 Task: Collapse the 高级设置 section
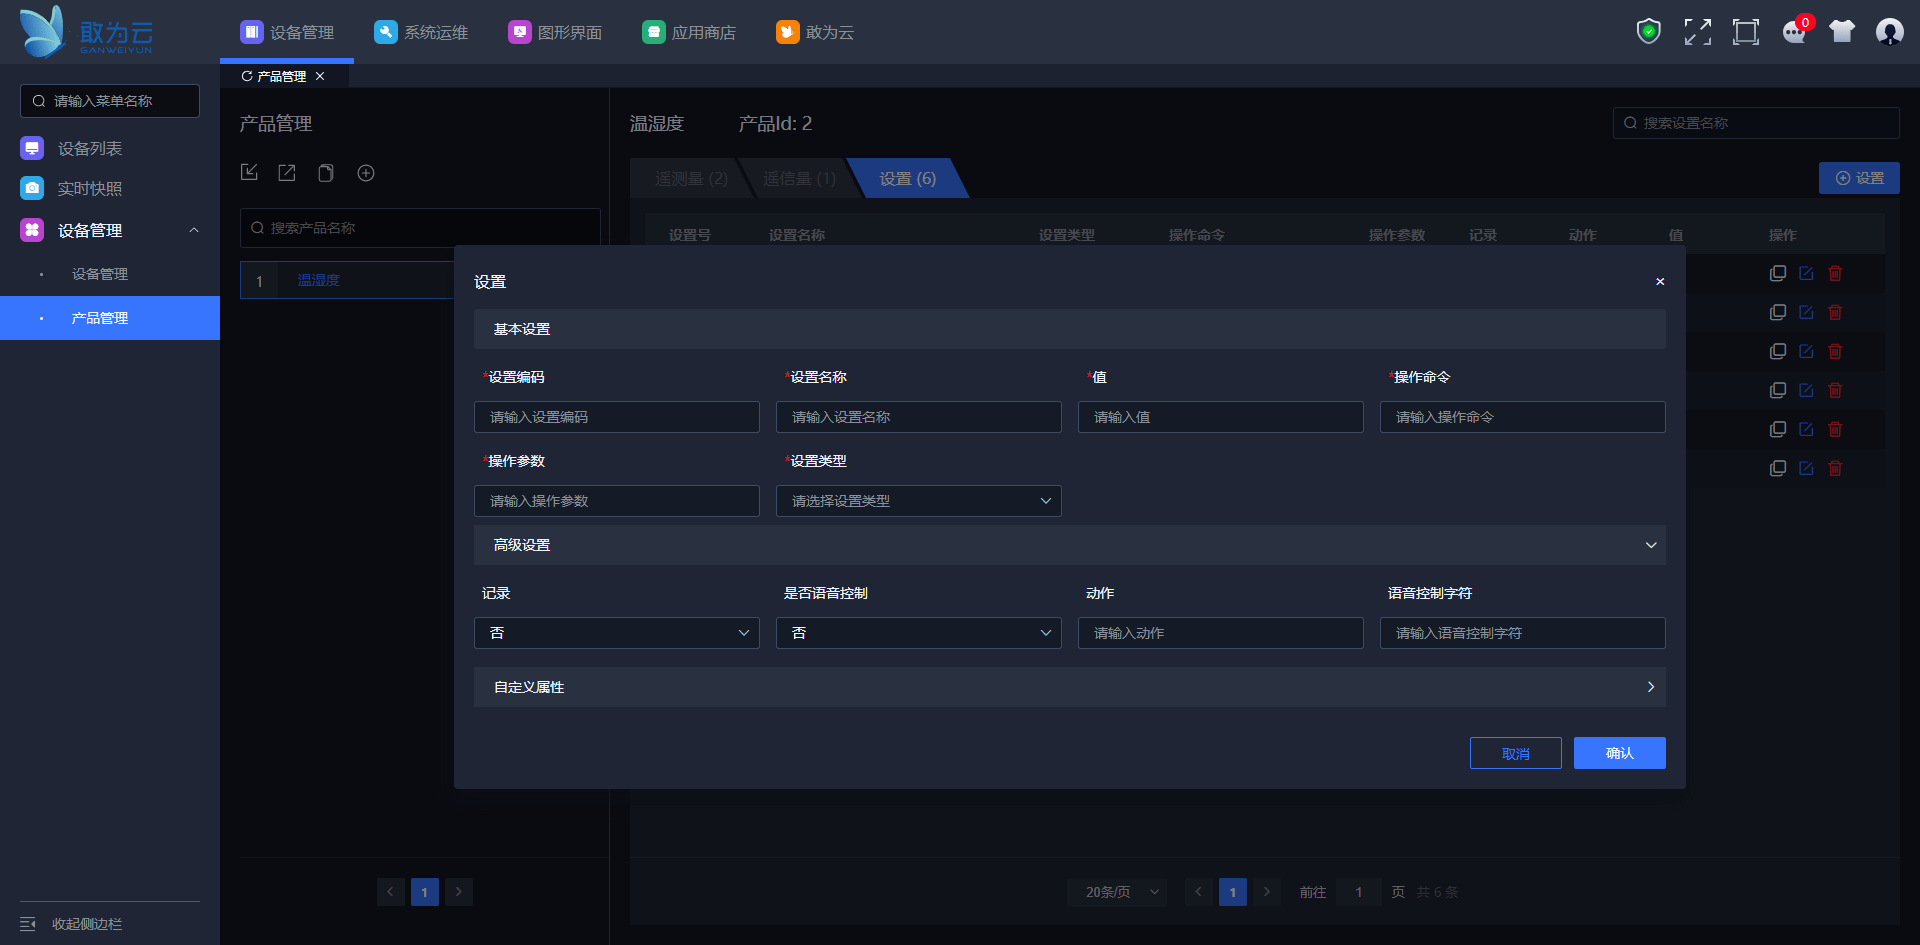1650,545
